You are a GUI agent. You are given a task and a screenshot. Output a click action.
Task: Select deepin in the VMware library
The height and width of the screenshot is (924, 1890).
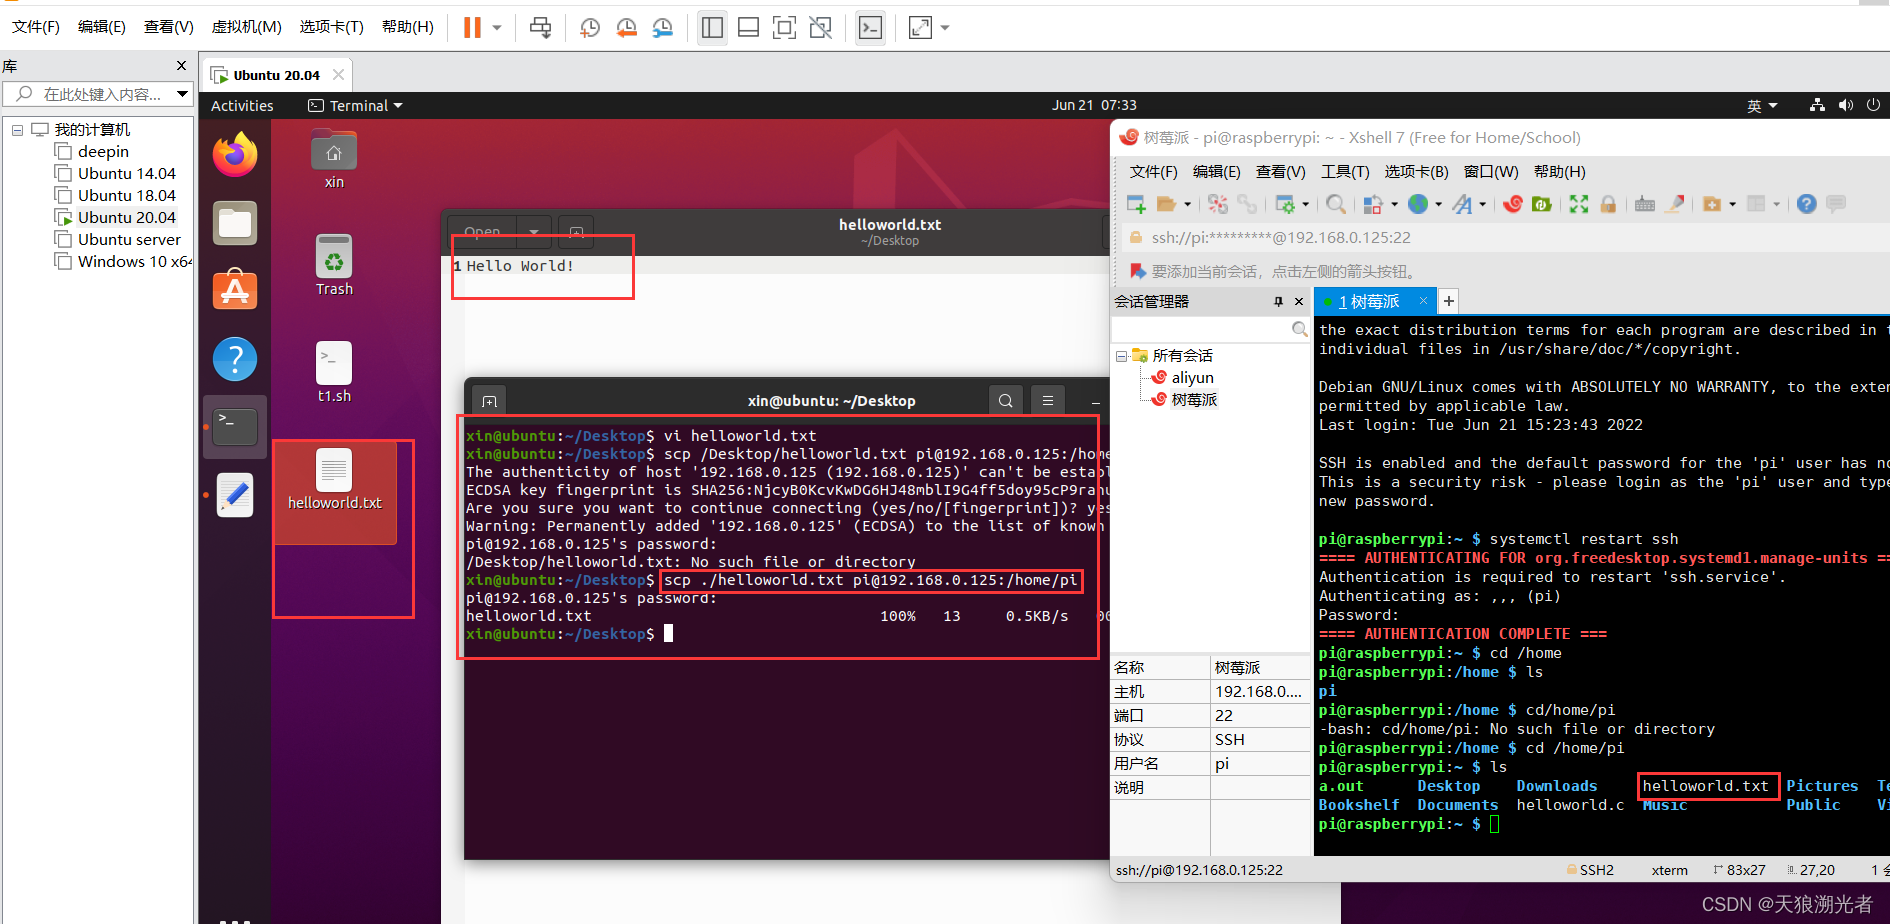click(x=103, y=152)
